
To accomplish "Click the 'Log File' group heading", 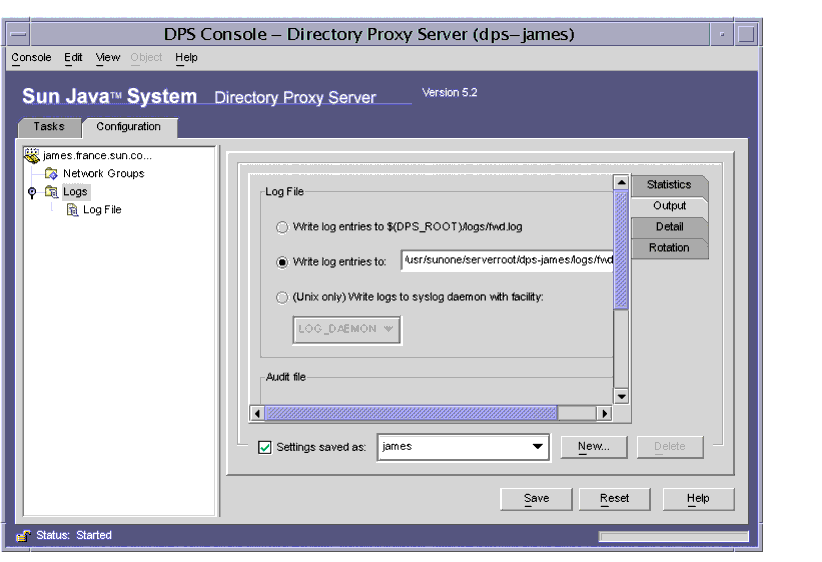I will [284, 192].
